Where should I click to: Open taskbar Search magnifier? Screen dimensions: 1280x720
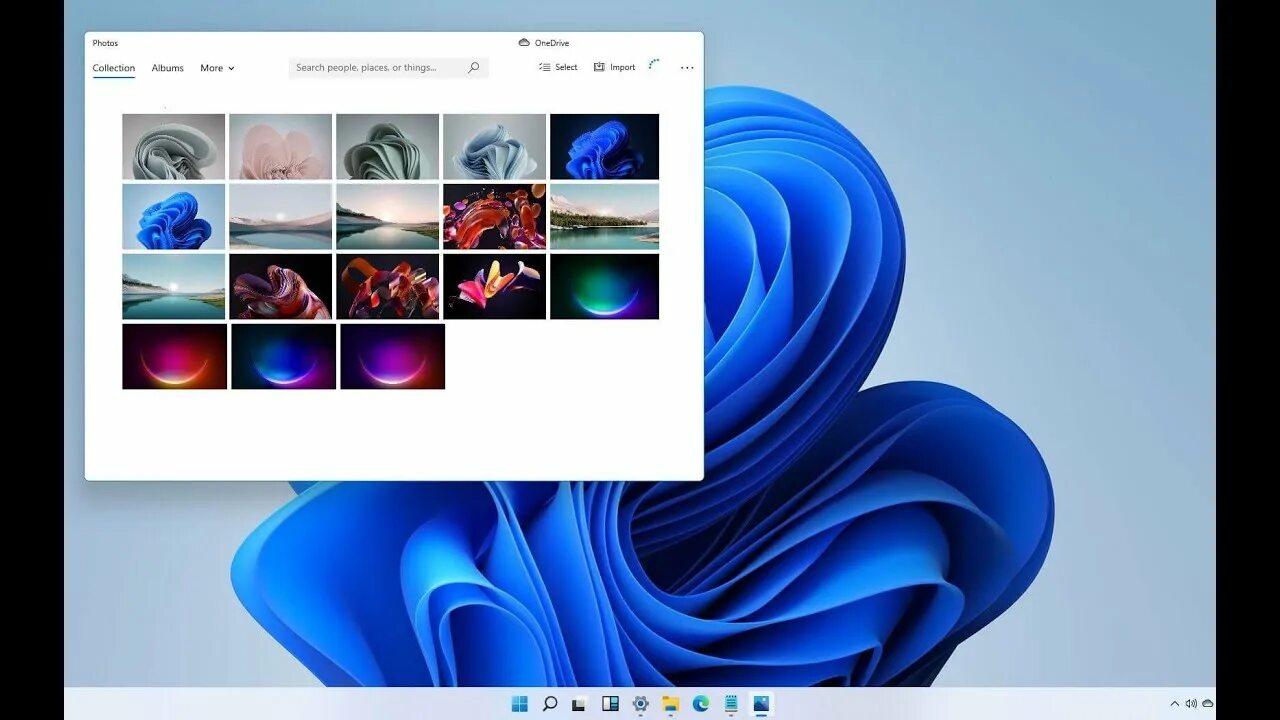[x=550, y=704]
